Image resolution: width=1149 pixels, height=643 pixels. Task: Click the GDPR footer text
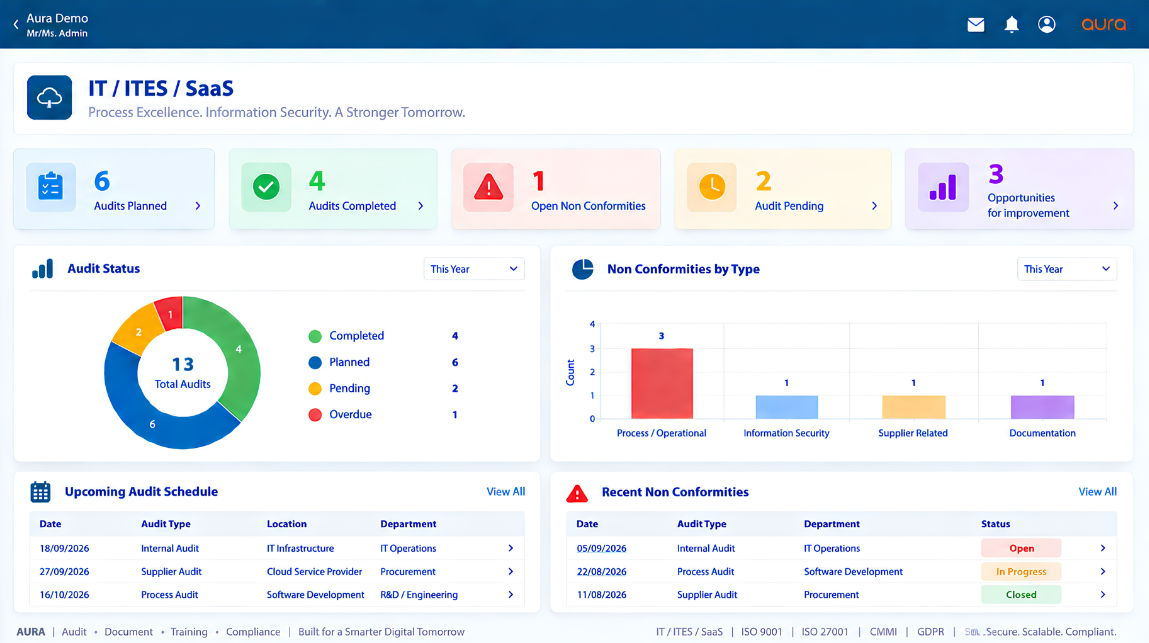click(x=931, y=632)
